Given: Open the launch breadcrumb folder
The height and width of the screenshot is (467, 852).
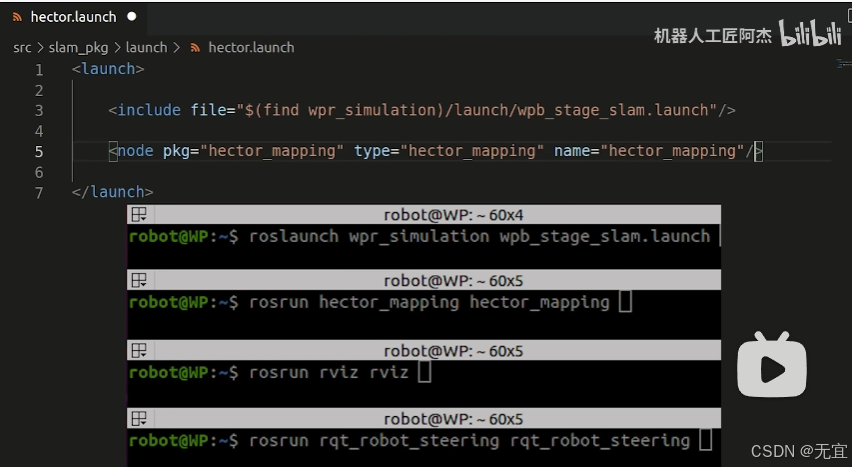Looking at the screenshot, I should (147, 48).
